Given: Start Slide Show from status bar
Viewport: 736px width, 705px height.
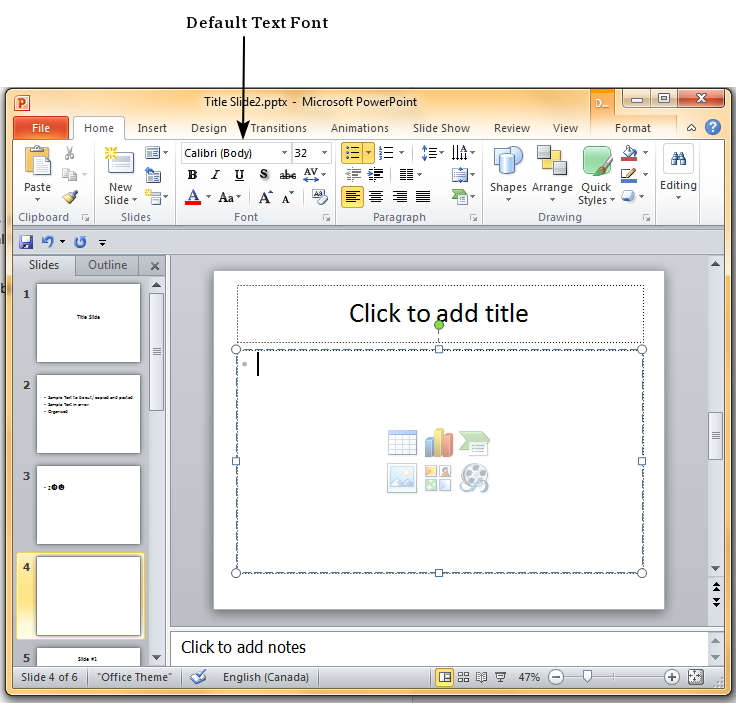Looking at the screenshot, I should coord(500,677).
